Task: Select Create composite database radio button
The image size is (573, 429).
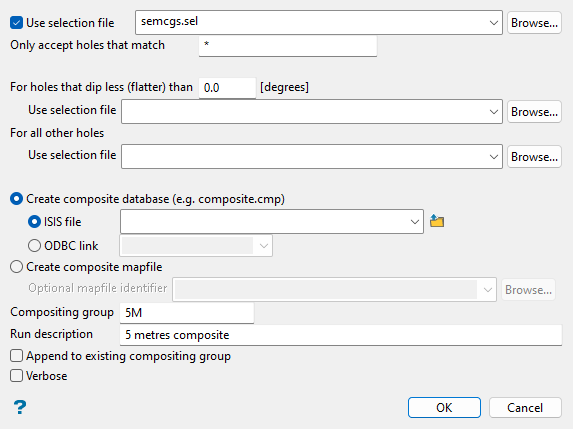Action: pyautogui.click(x=16, y=199)
